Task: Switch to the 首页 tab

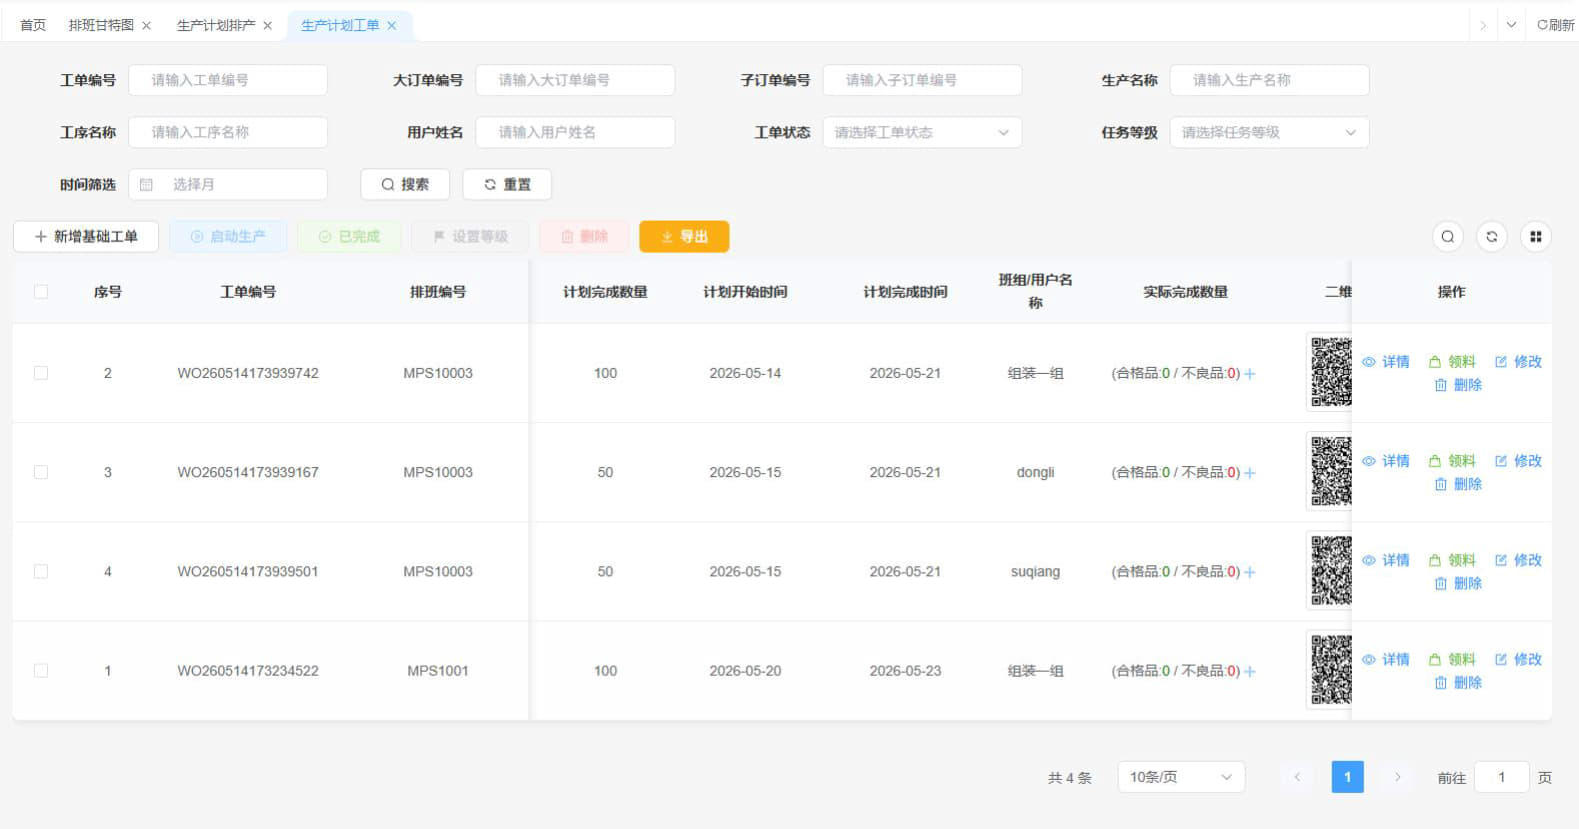Action: pos(33,25)
